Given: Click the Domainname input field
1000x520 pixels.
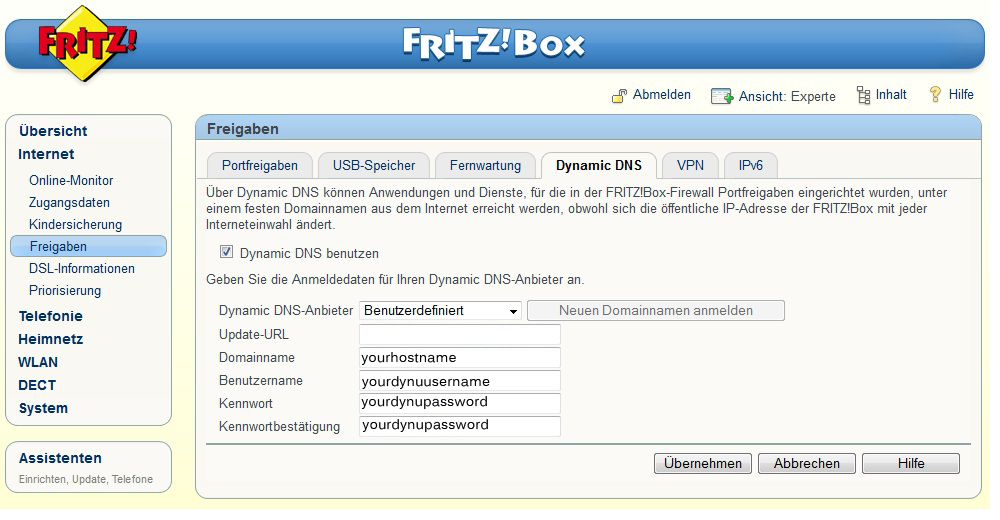Looking at the screenshot, I should click(460, 357).
